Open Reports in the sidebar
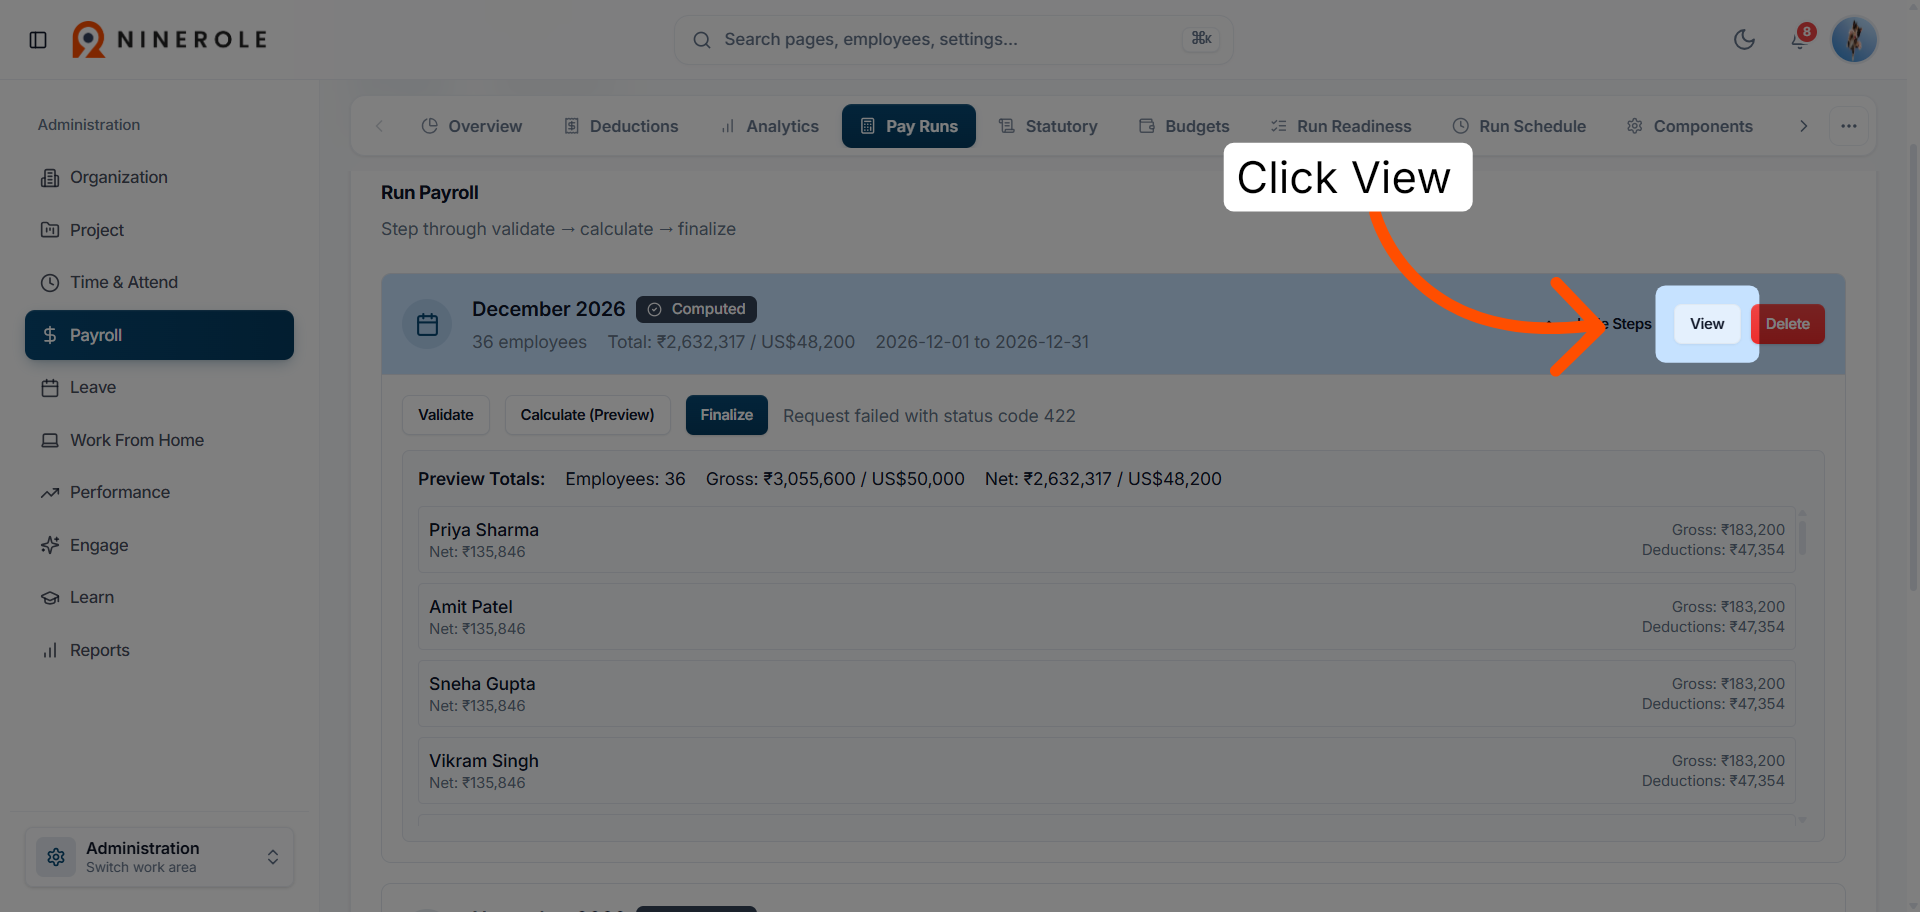Screen dimensions: 1920x912 (160, 650)
